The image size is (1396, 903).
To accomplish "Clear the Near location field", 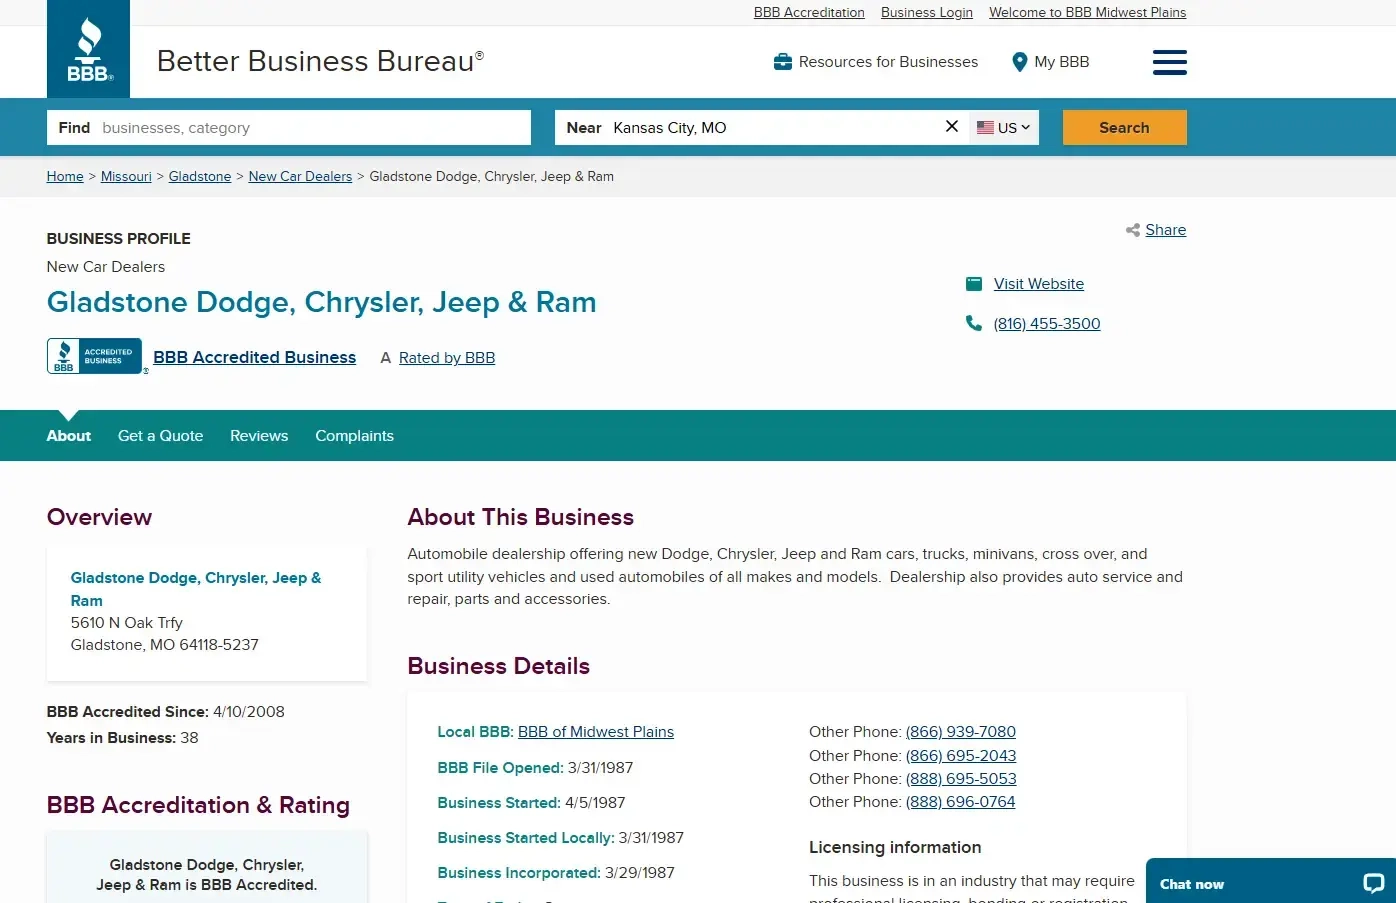I will [x=951, y=126].
